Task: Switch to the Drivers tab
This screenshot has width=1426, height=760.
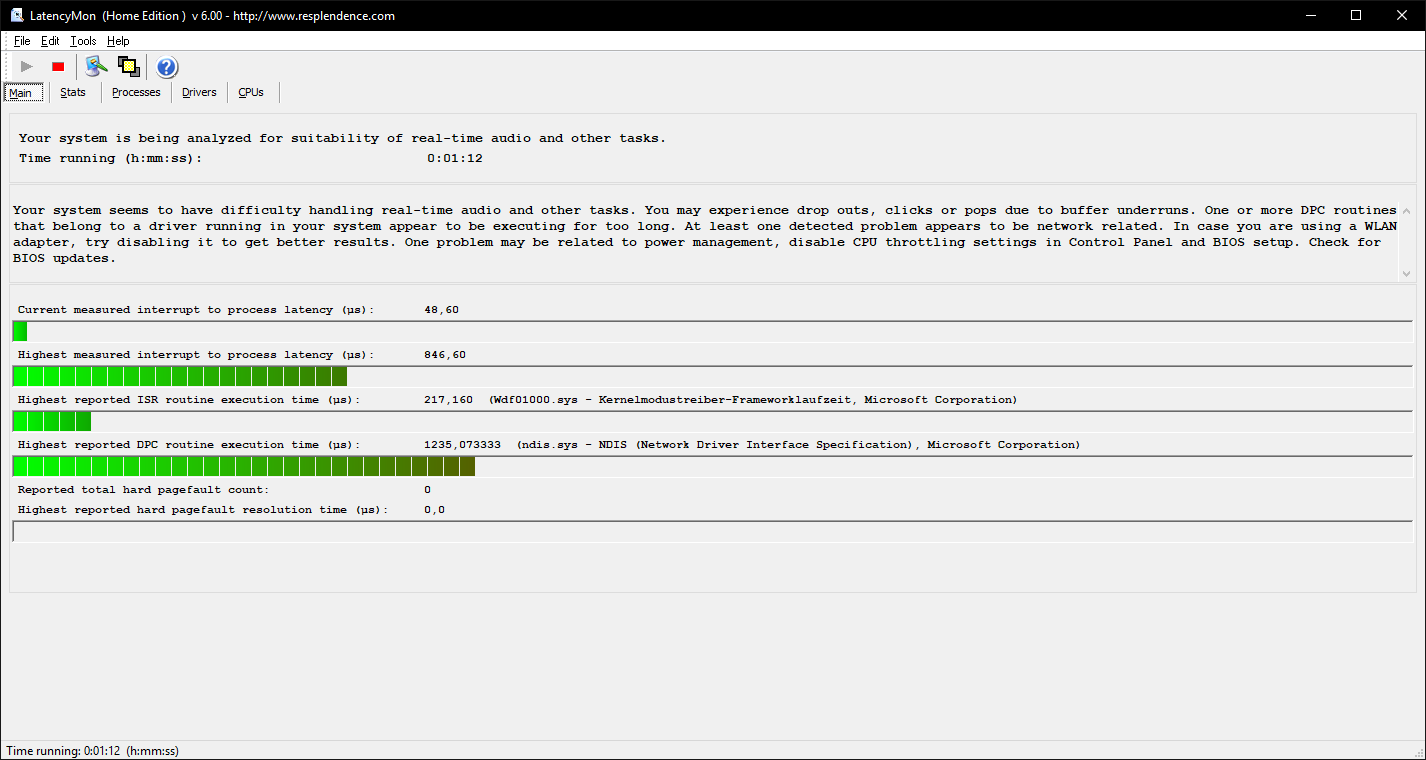Action: [199, 92]
